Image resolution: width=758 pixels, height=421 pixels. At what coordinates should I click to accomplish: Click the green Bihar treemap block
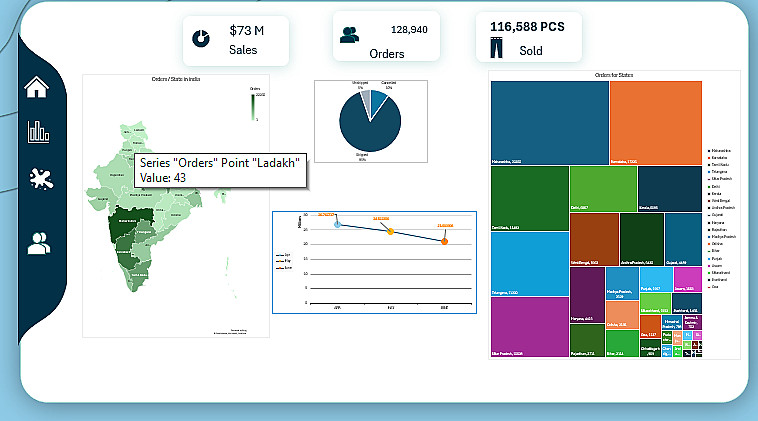pyautogui.click(x=622, y=344)
